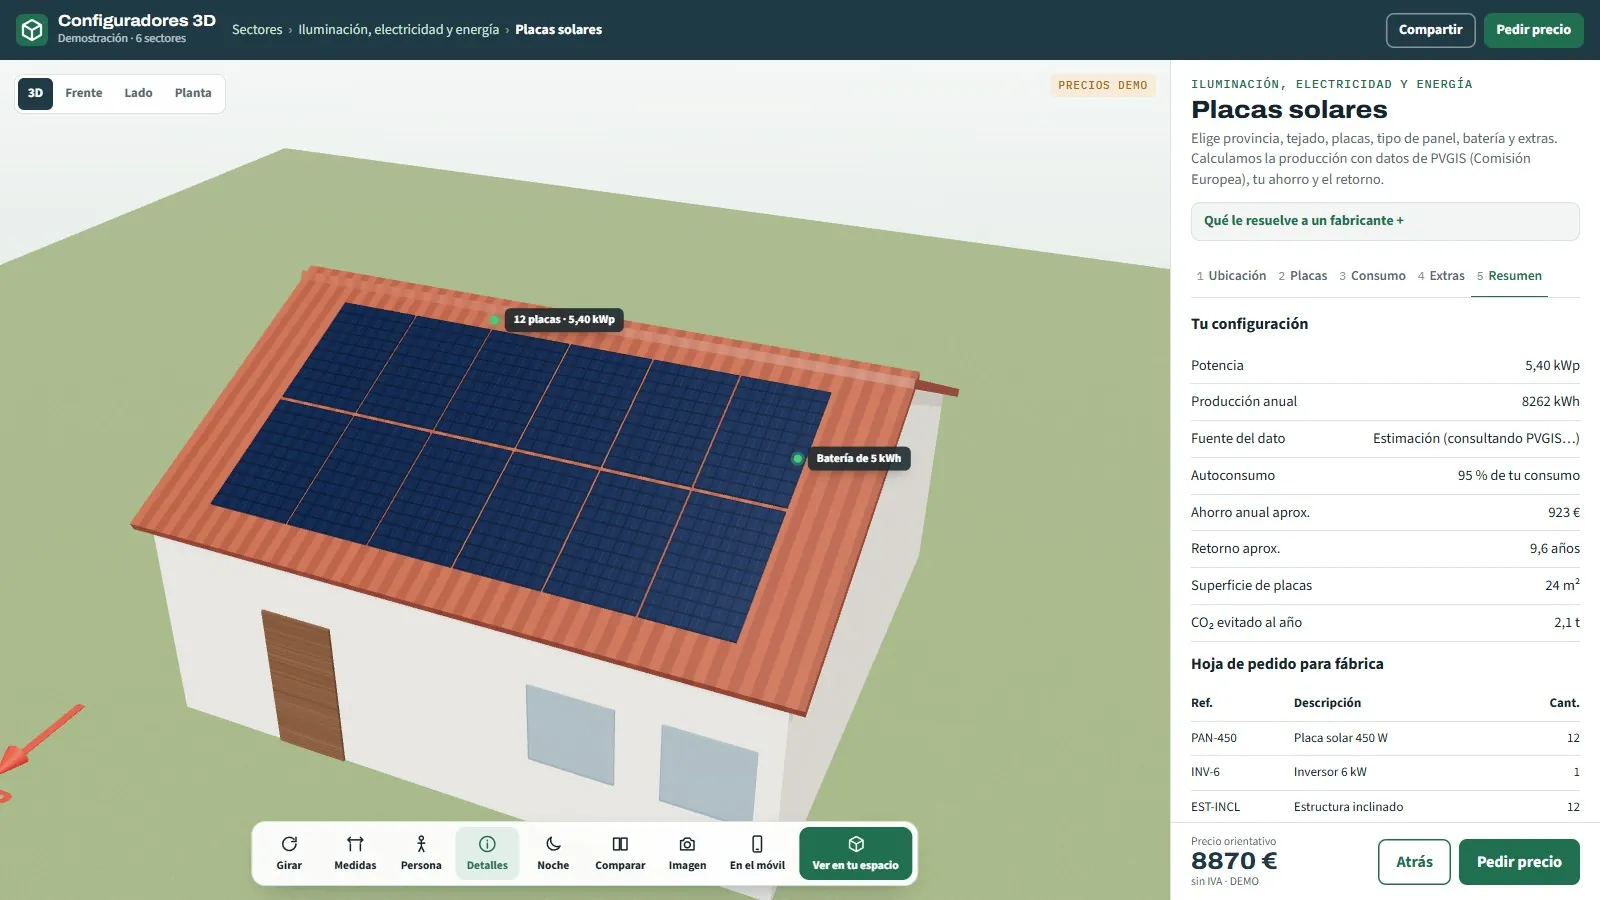Click the Girar rotate tool
The height and width of the screenshot is (900, 1600).
[289, 853]
